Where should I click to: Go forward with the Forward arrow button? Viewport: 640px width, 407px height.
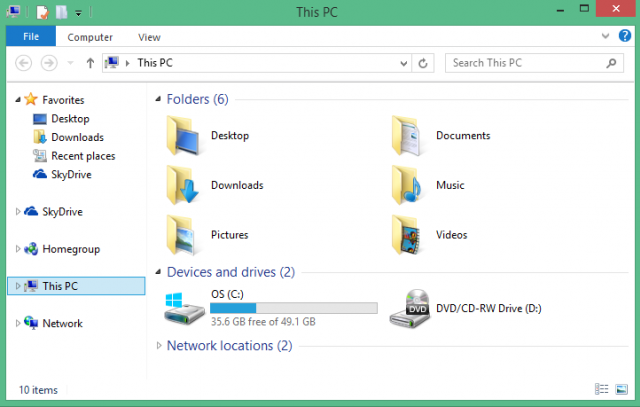tap(49, 63)
